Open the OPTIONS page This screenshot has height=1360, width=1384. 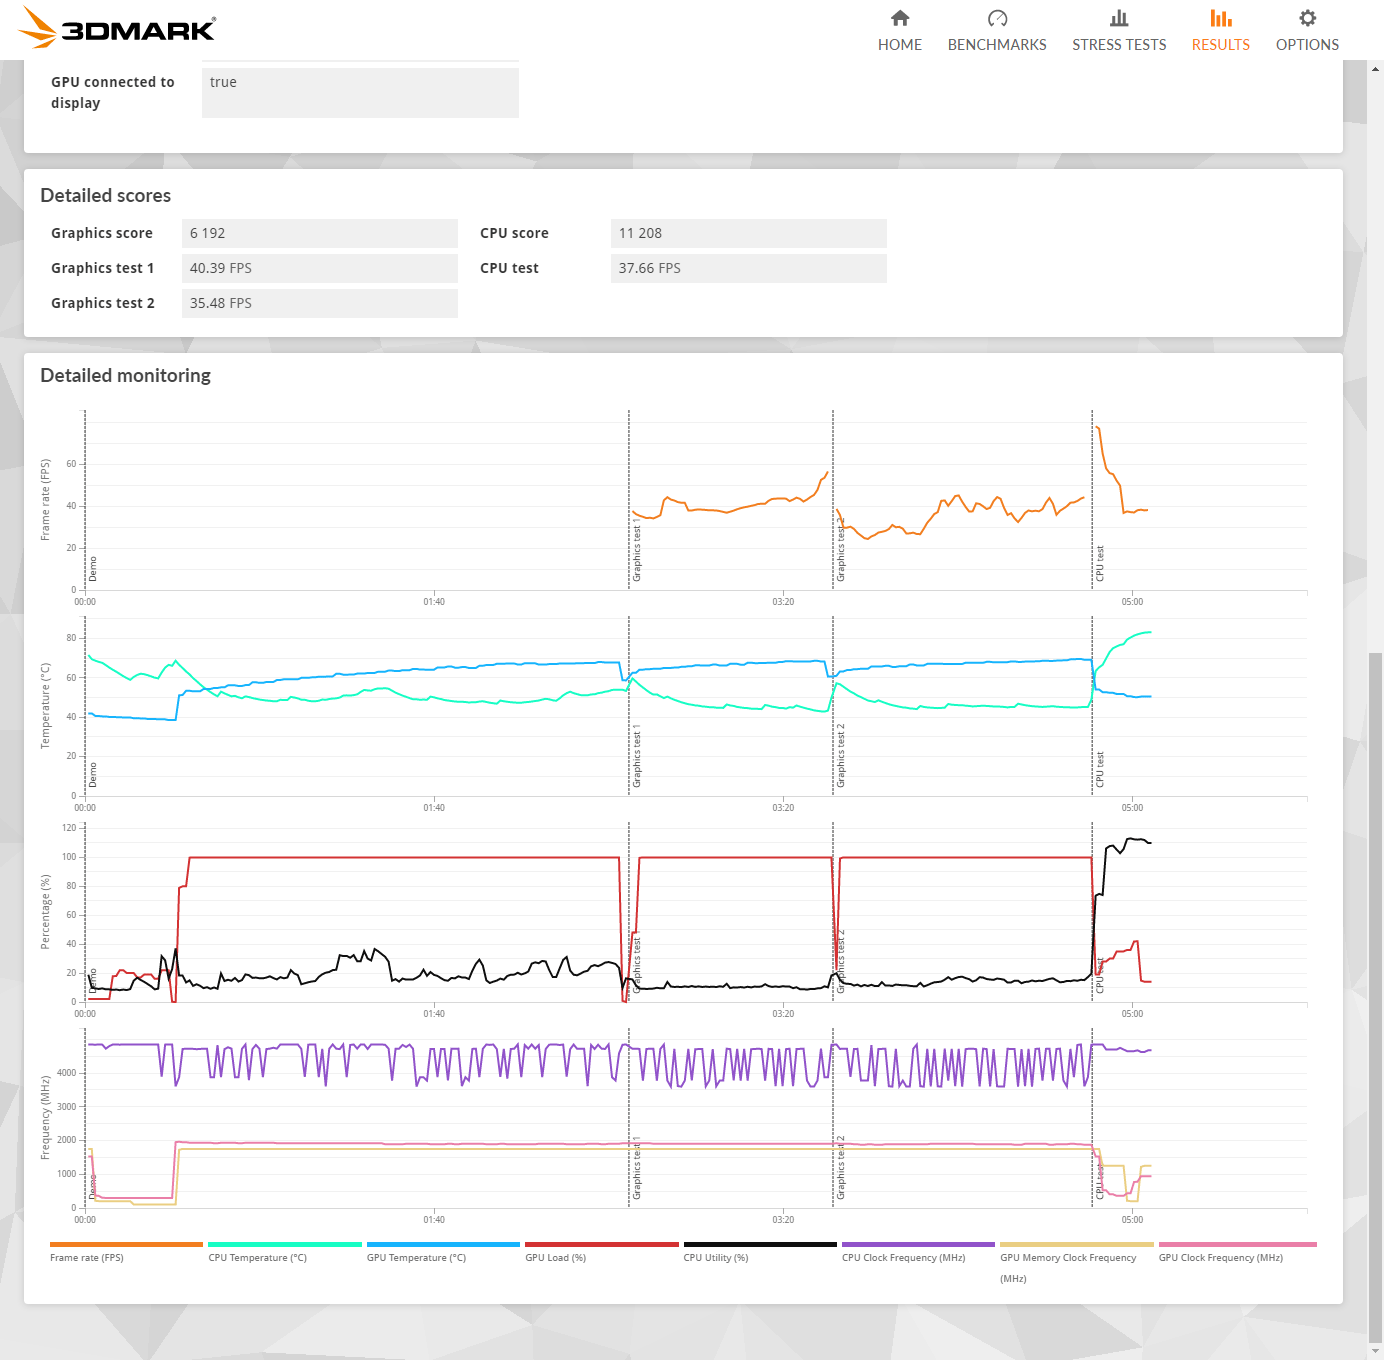click(1307, 31)
